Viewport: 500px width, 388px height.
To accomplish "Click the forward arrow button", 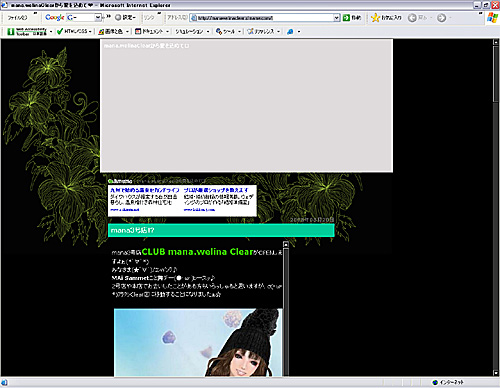I will pos(441,18).
